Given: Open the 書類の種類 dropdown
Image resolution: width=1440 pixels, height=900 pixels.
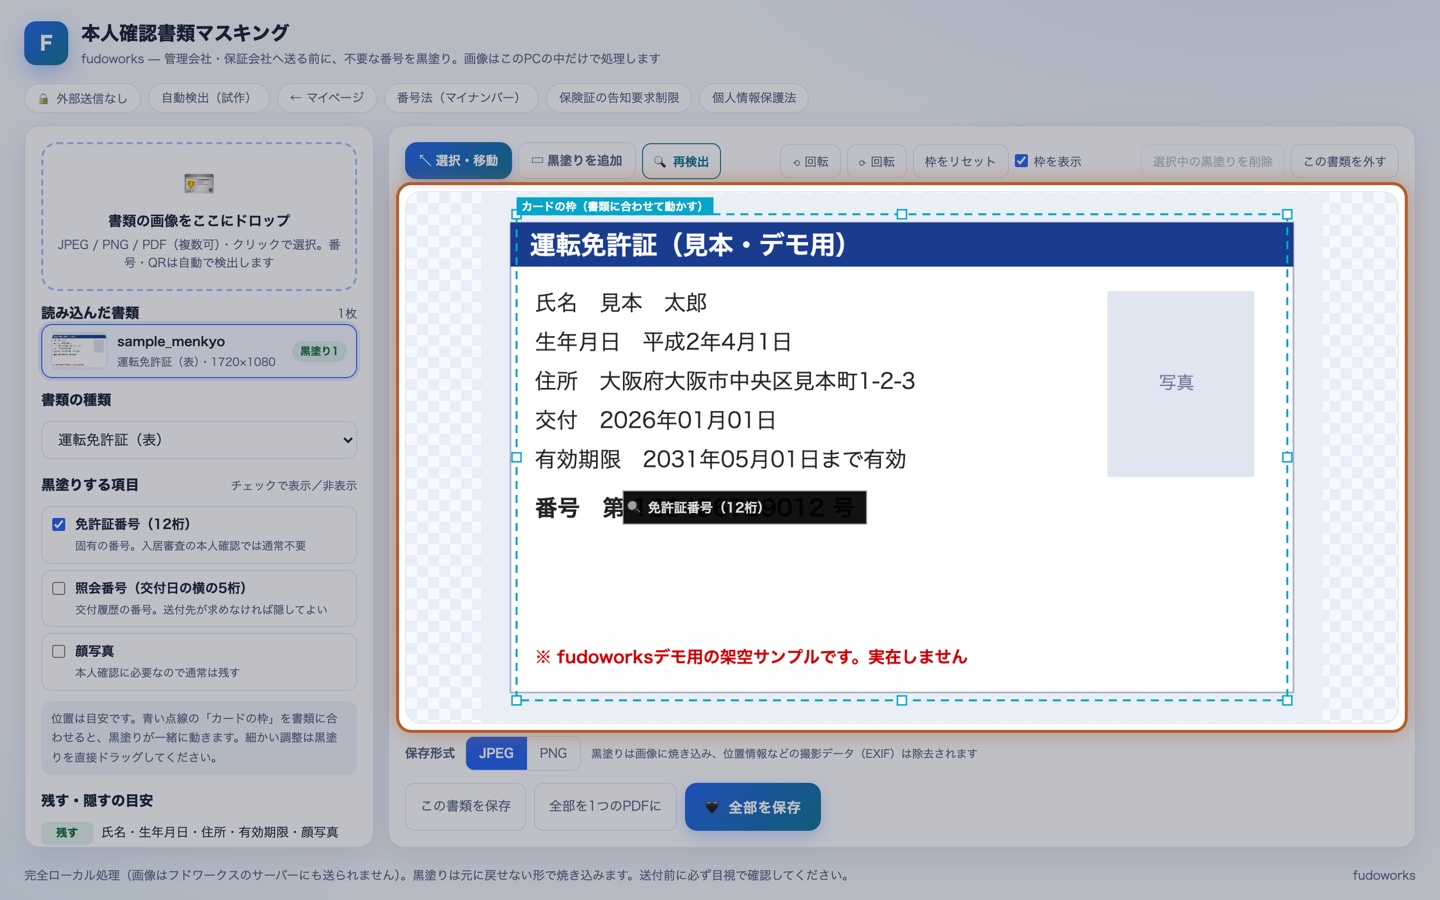Looking at the screenshot, I should 199,440.
